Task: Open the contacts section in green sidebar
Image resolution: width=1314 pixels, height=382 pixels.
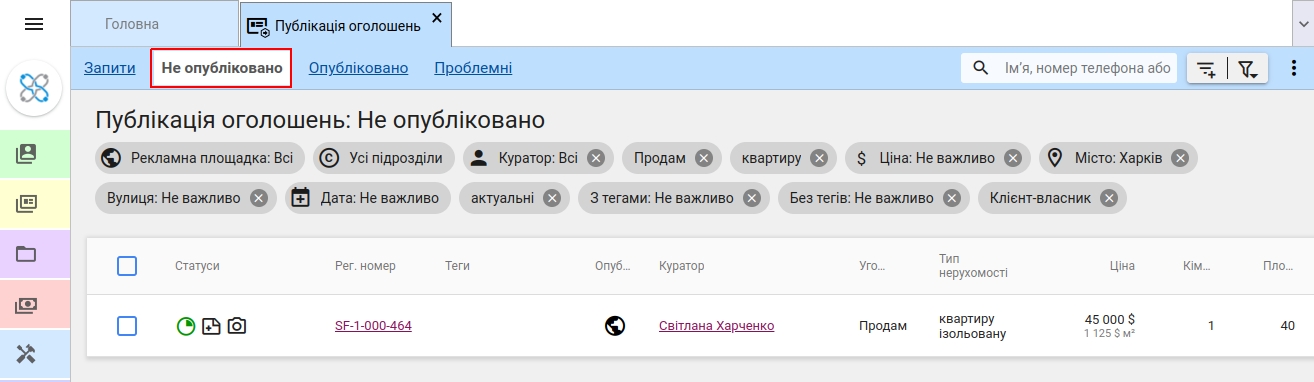Action: pyautogui.click(x=27, y=154)
